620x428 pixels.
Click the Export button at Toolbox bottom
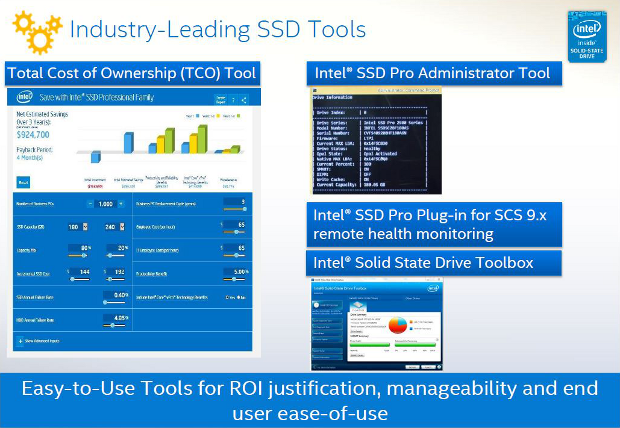[428, 367]
